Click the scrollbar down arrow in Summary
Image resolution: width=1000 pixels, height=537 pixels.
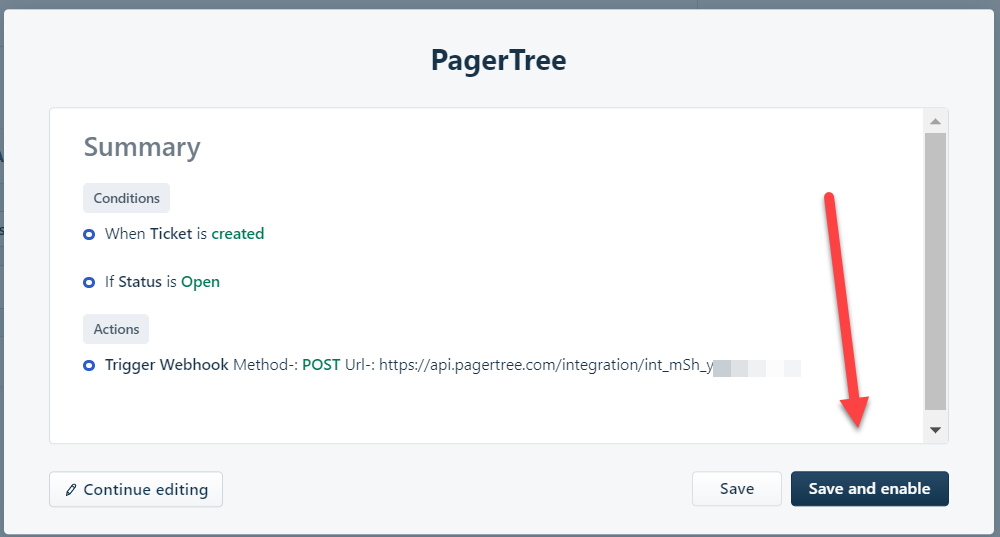[935, 430]
